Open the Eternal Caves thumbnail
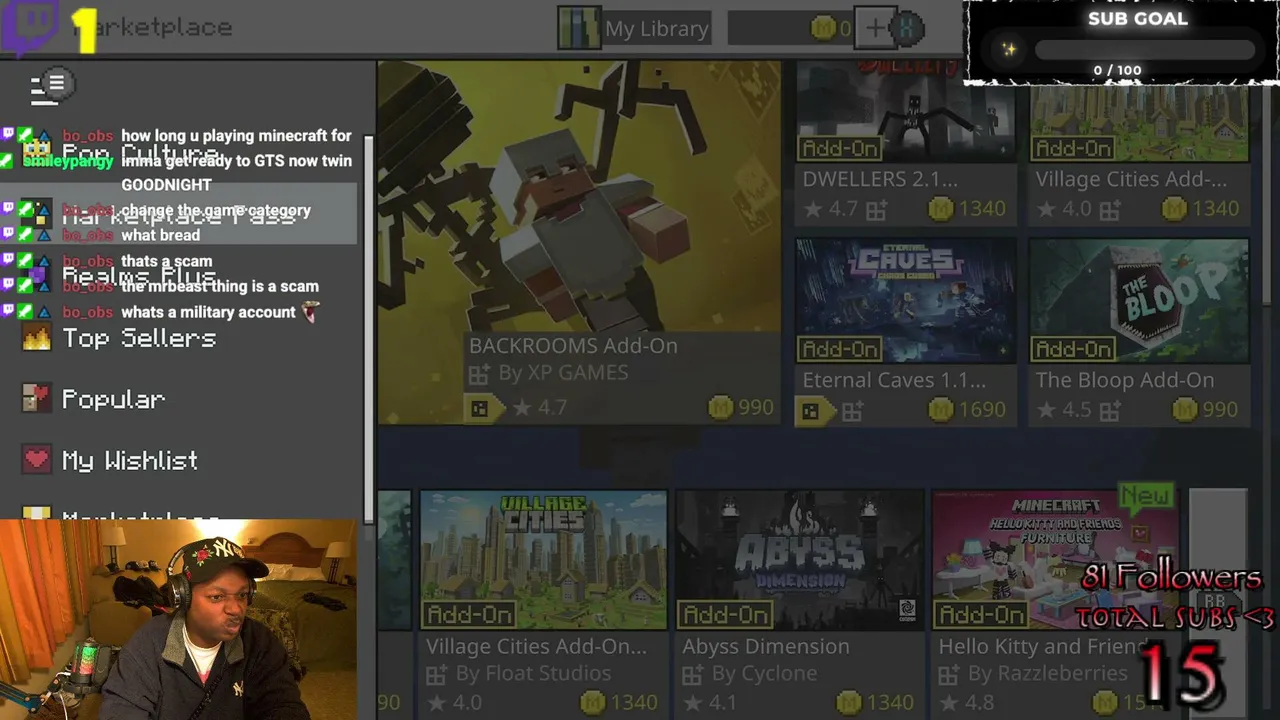The width and height of the screenshot is (1280, 720). tap(905, 300)
